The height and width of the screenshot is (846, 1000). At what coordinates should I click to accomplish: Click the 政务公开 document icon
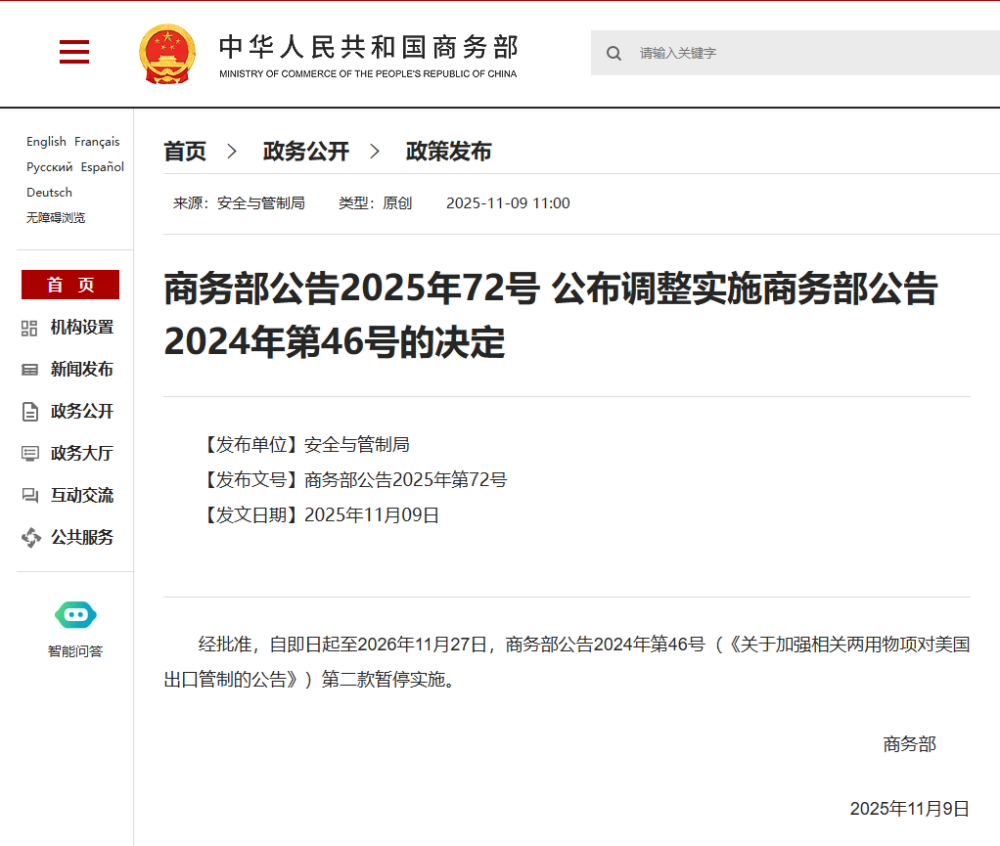point(30,412)
